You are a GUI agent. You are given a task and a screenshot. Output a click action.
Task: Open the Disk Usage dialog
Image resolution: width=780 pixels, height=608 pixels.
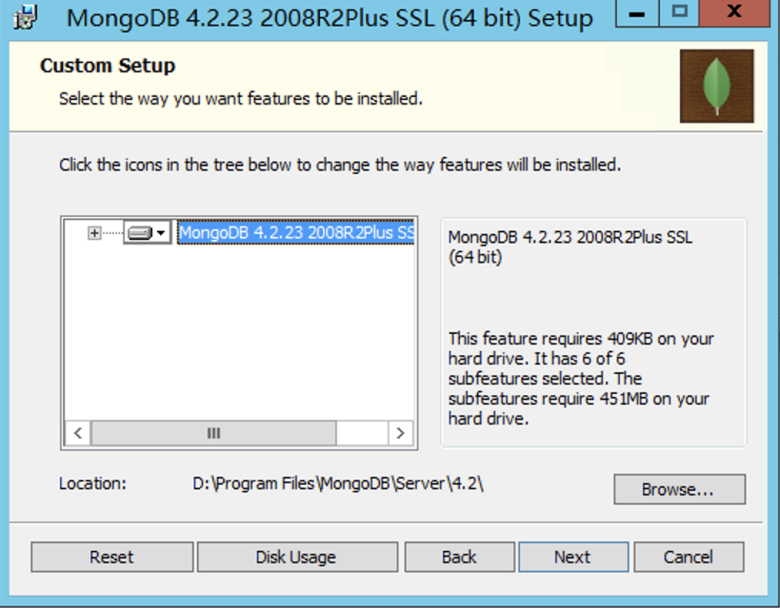(296, 557)
